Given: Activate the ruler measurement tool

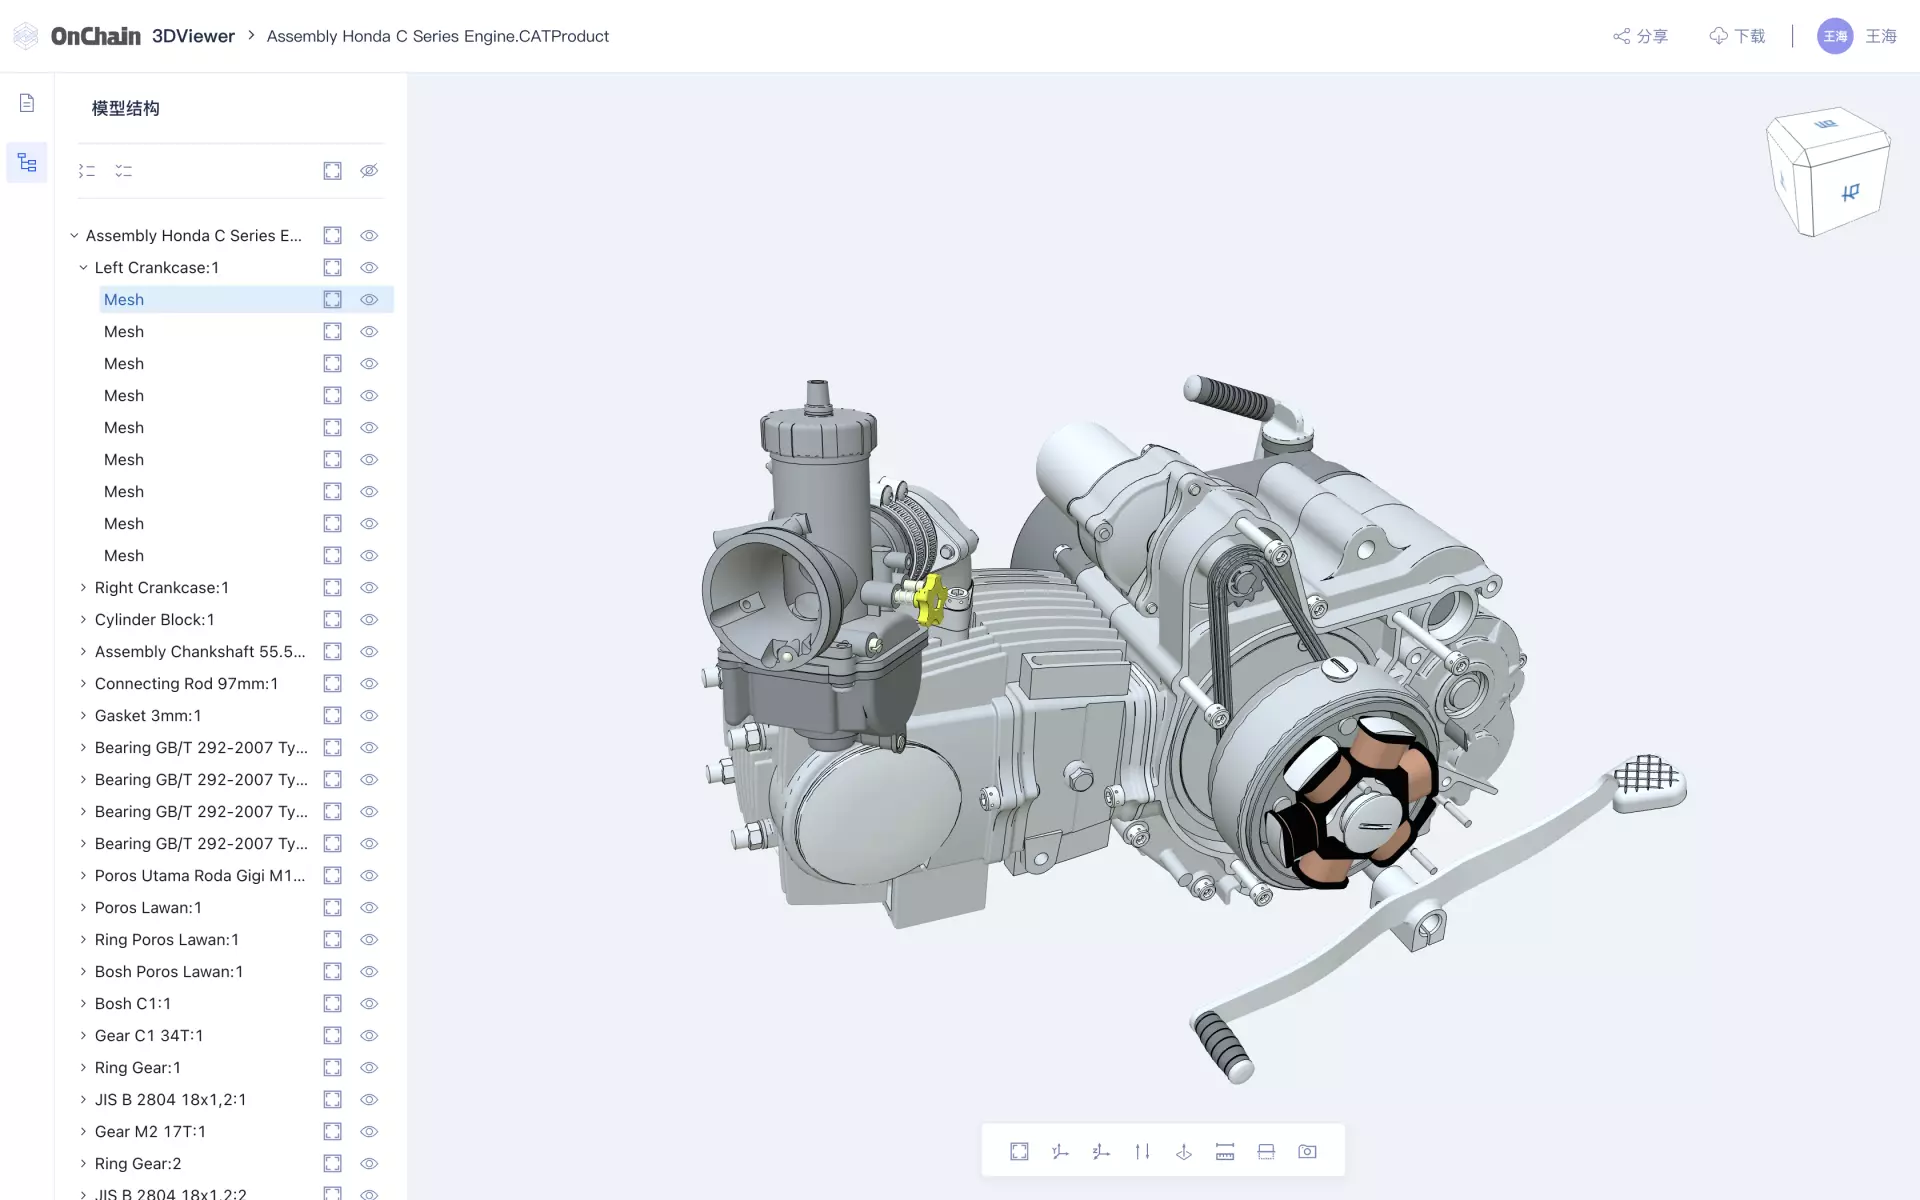Looking at the screenshot, I should pos(1225,1151).
